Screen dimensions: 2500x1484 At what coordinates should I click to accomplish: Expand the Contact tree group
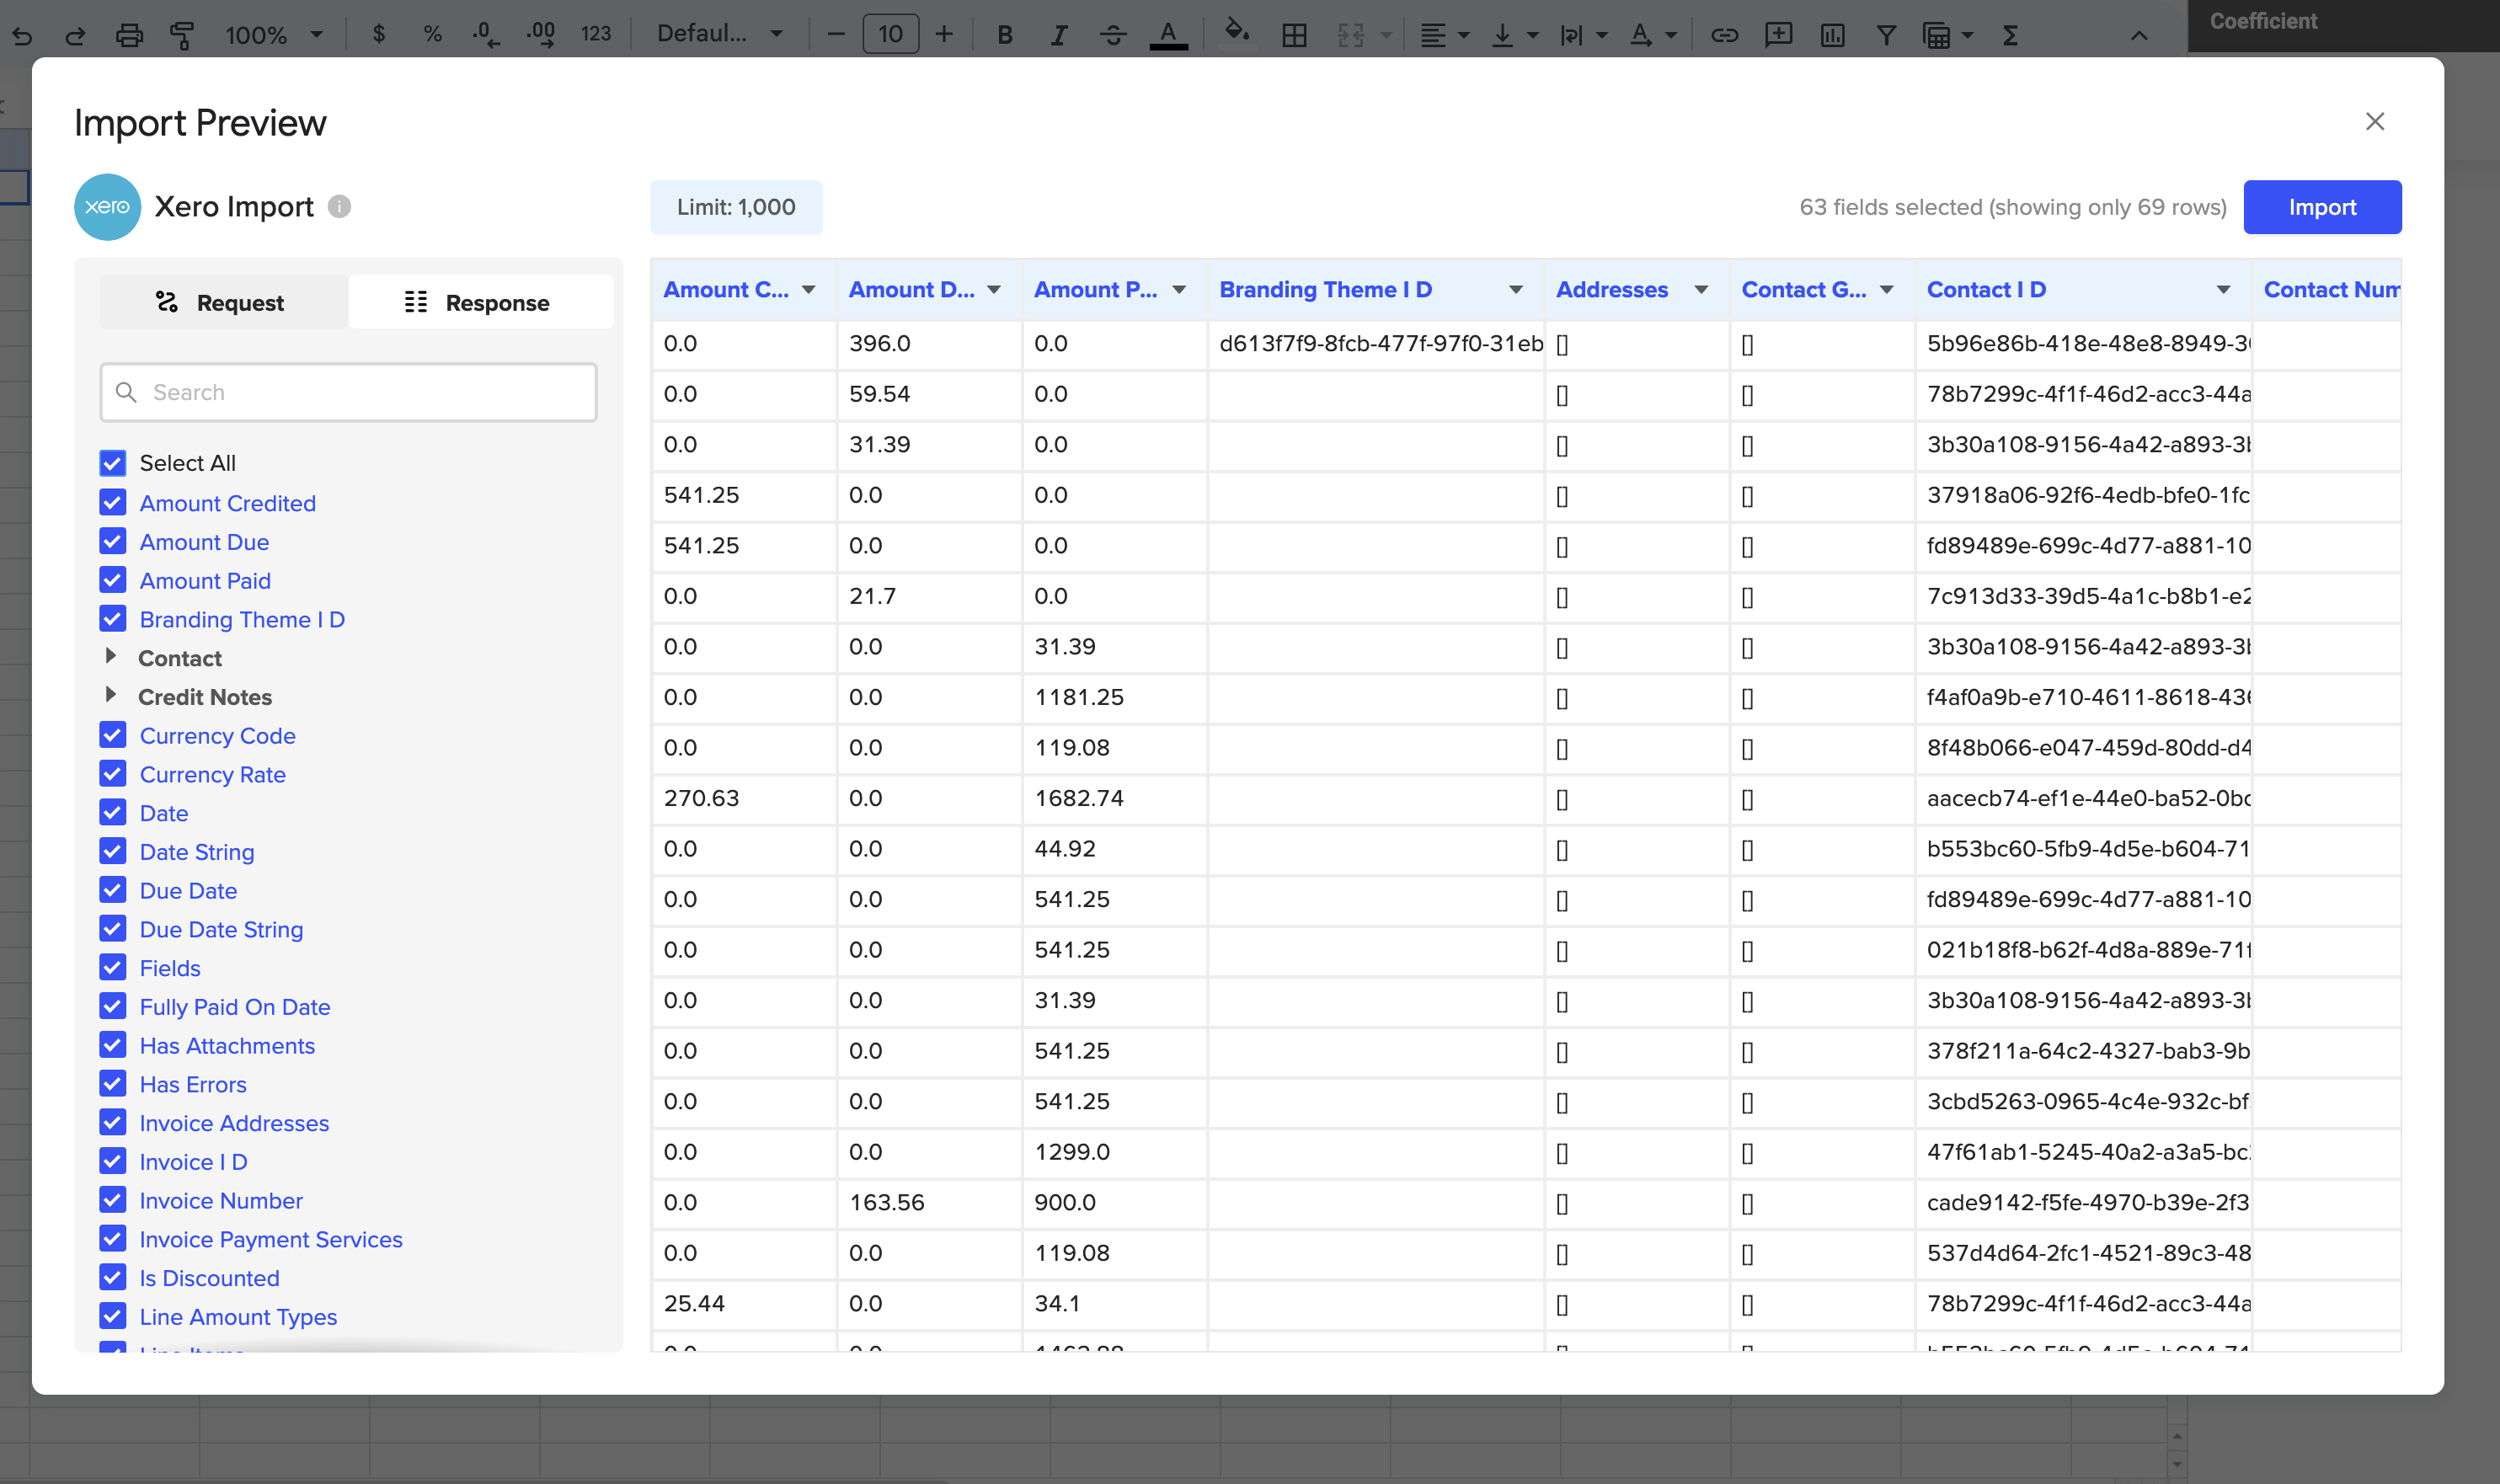(x=111, y=657)
